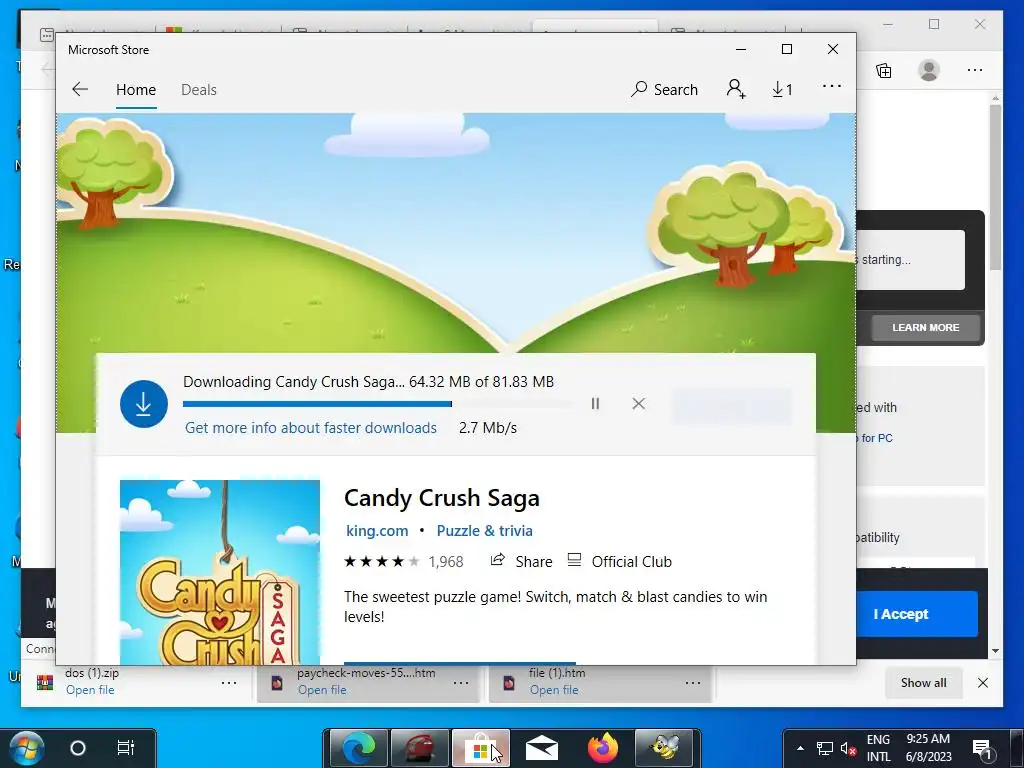Click the sign-in account icon in Store
The height and width of the screenshot is (768, 1024).
736,89
